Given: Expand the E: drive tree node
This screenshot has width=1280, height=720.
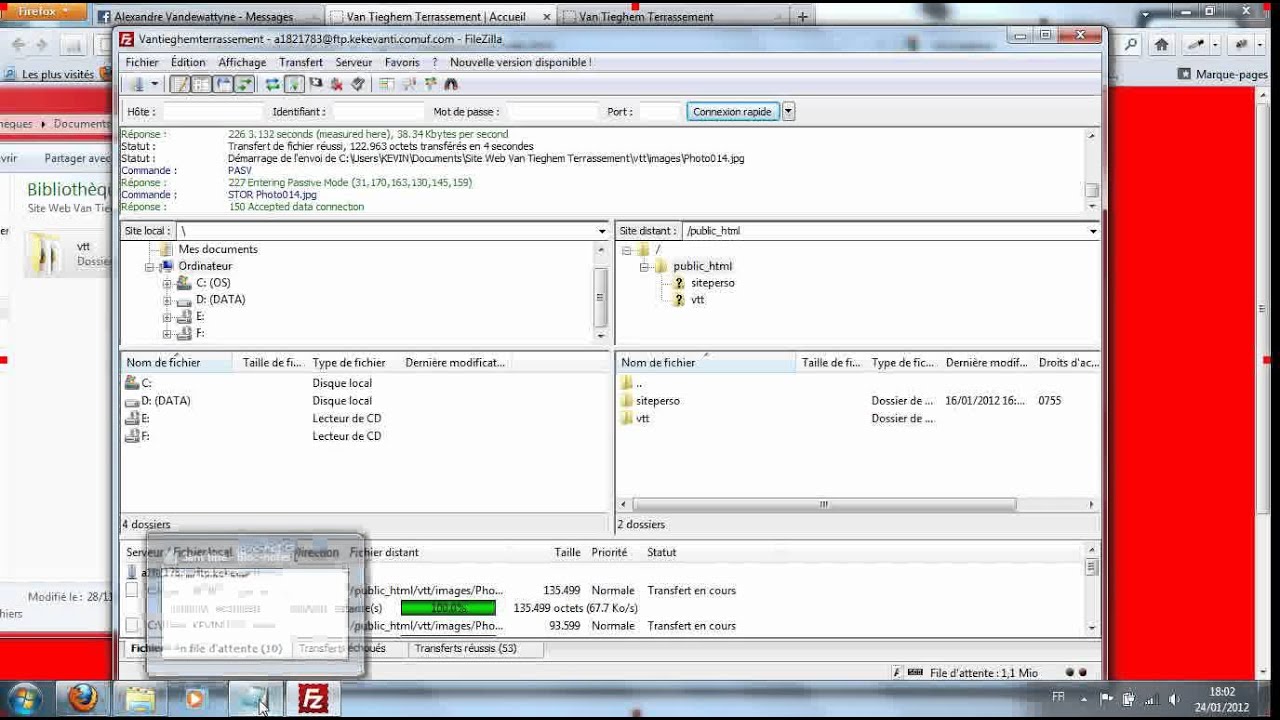Looking at the screenshot, I should tap(167, 316).
